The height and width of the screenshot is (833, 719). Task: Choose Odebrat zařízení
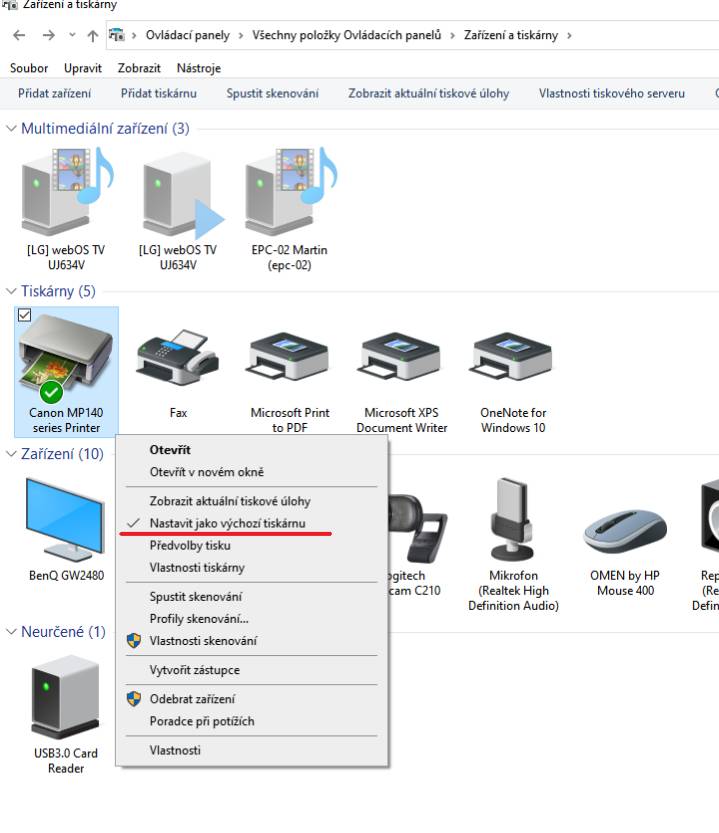[x=192, y=699]
